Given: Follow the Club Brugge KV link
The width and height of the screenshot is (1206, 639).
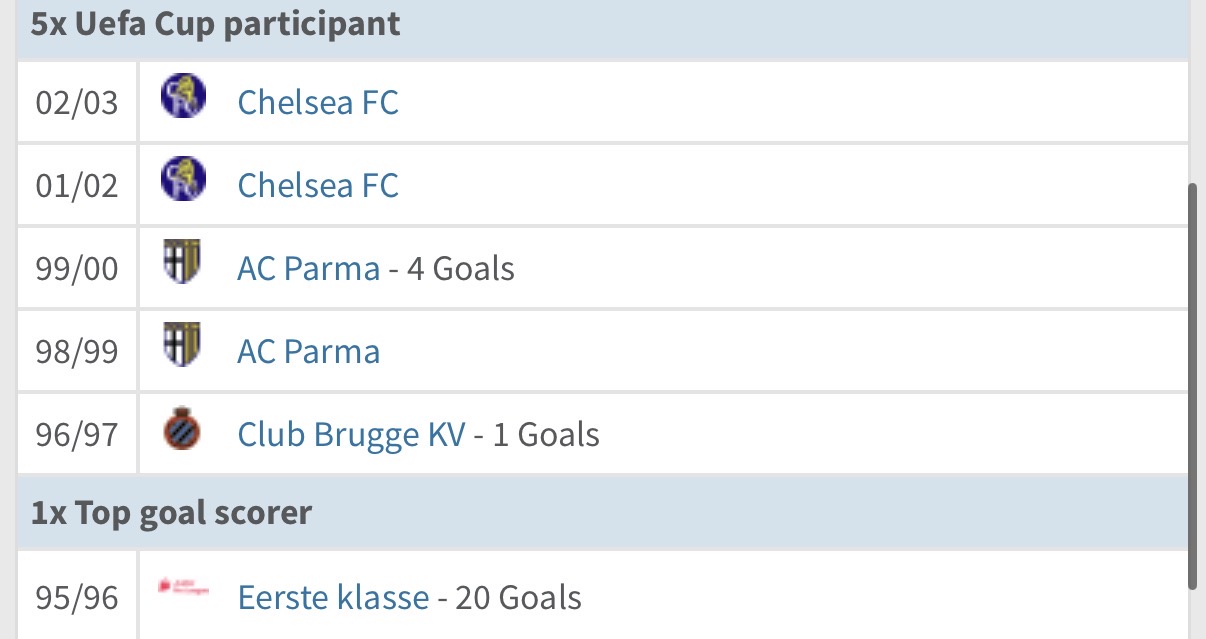Looking at the screenshot, I should [x=351, y=434].
